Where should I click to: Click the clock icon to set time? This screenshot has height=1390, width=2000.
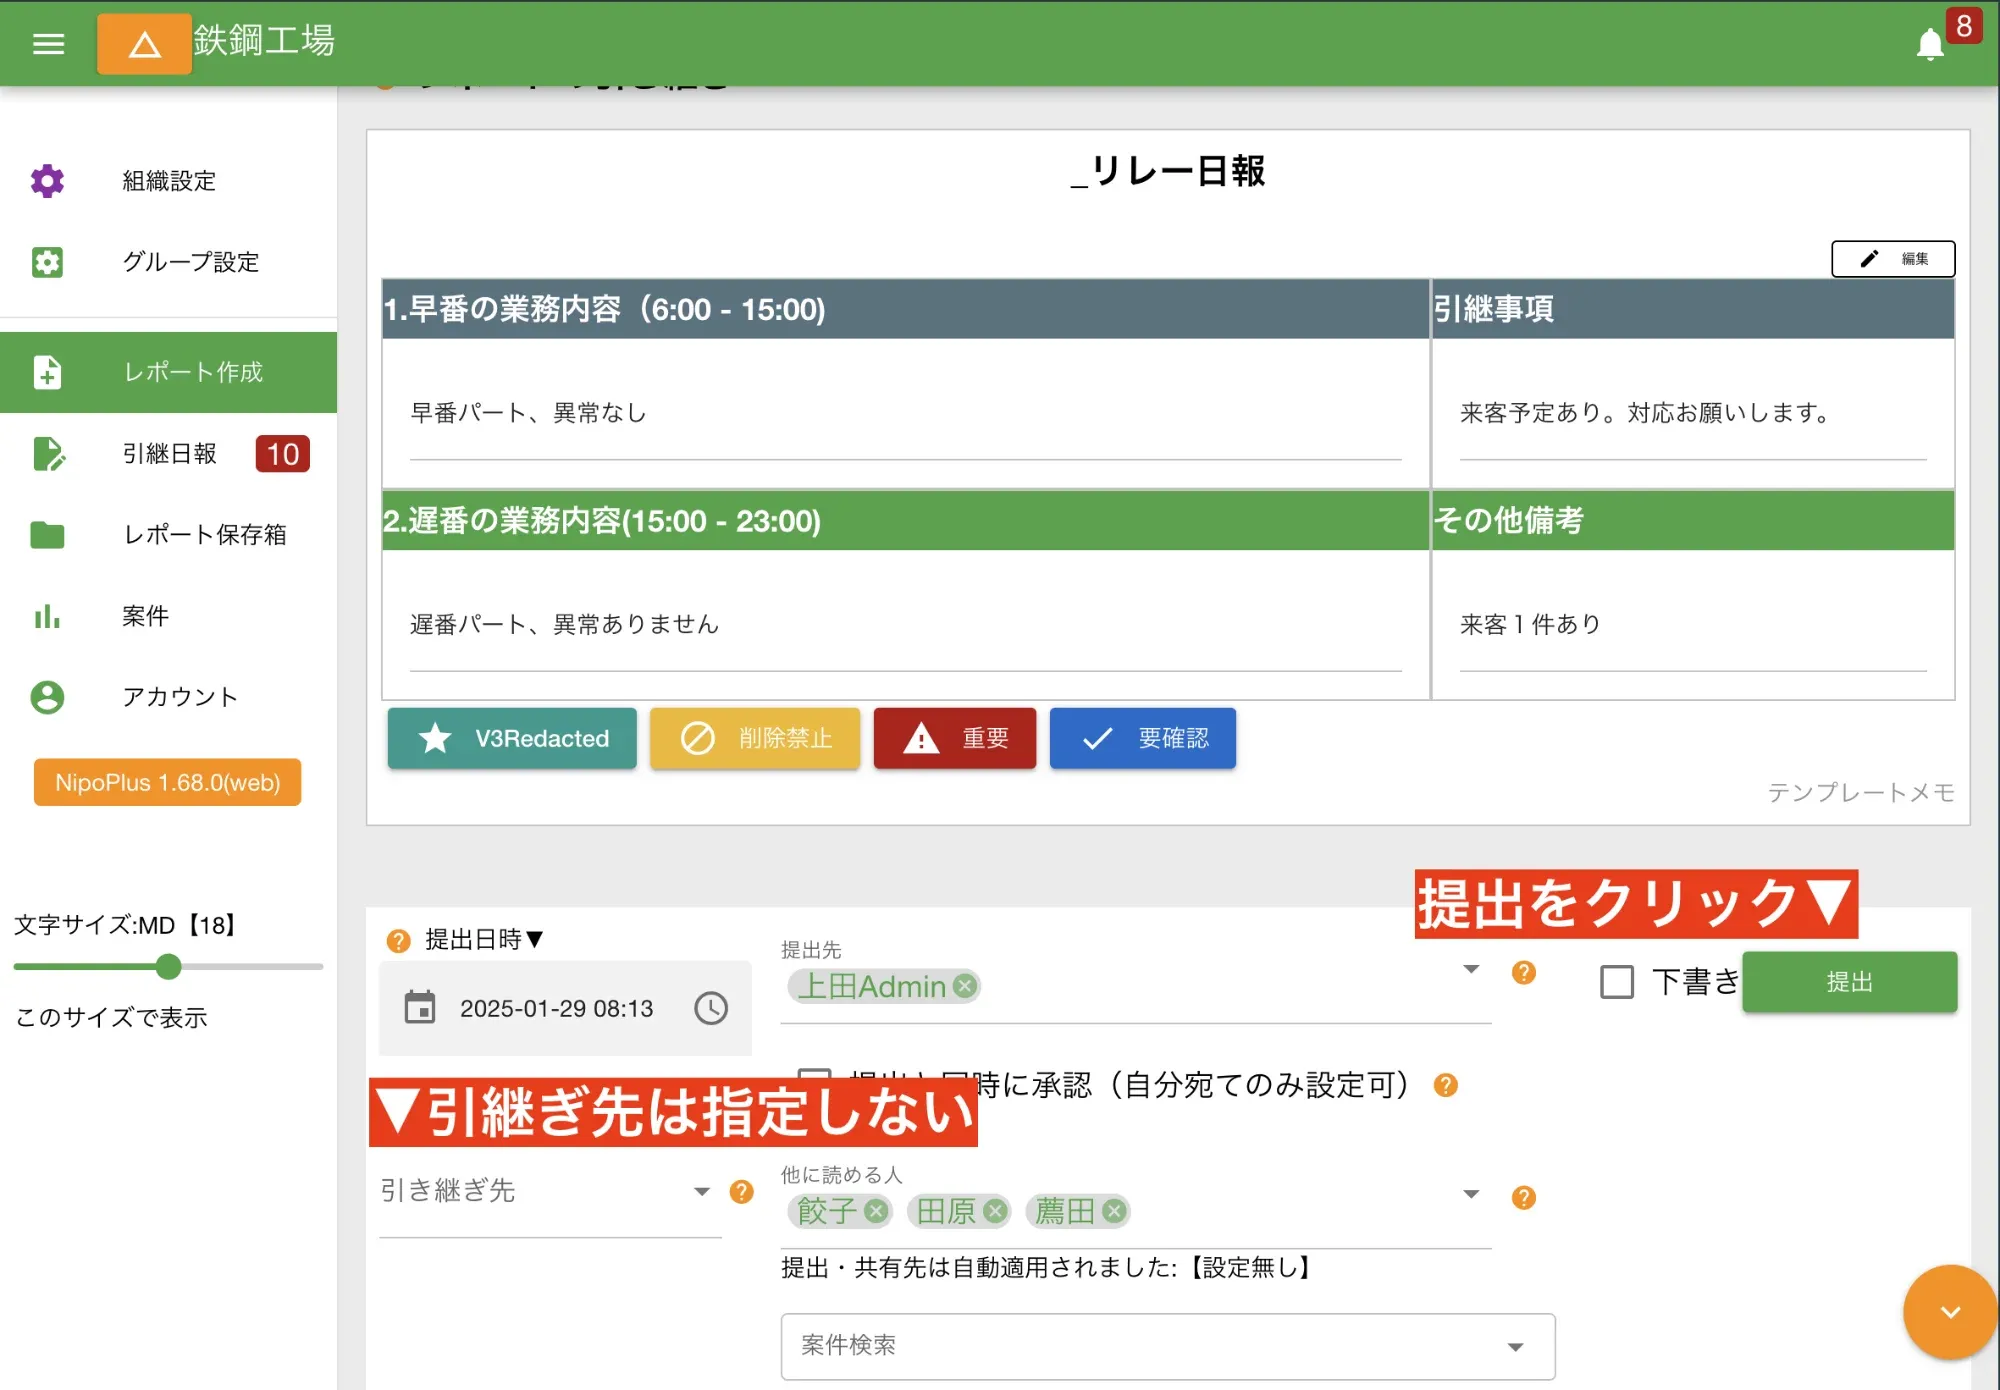(x=711, y=1009)
